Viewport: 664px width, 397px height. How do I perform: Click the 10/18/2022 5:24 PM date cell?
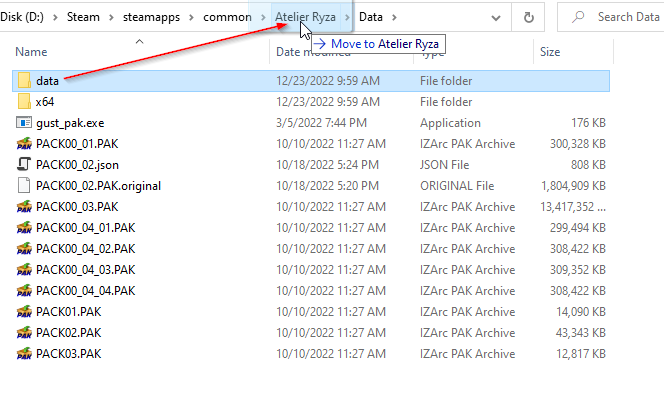[x=327, y=165]
